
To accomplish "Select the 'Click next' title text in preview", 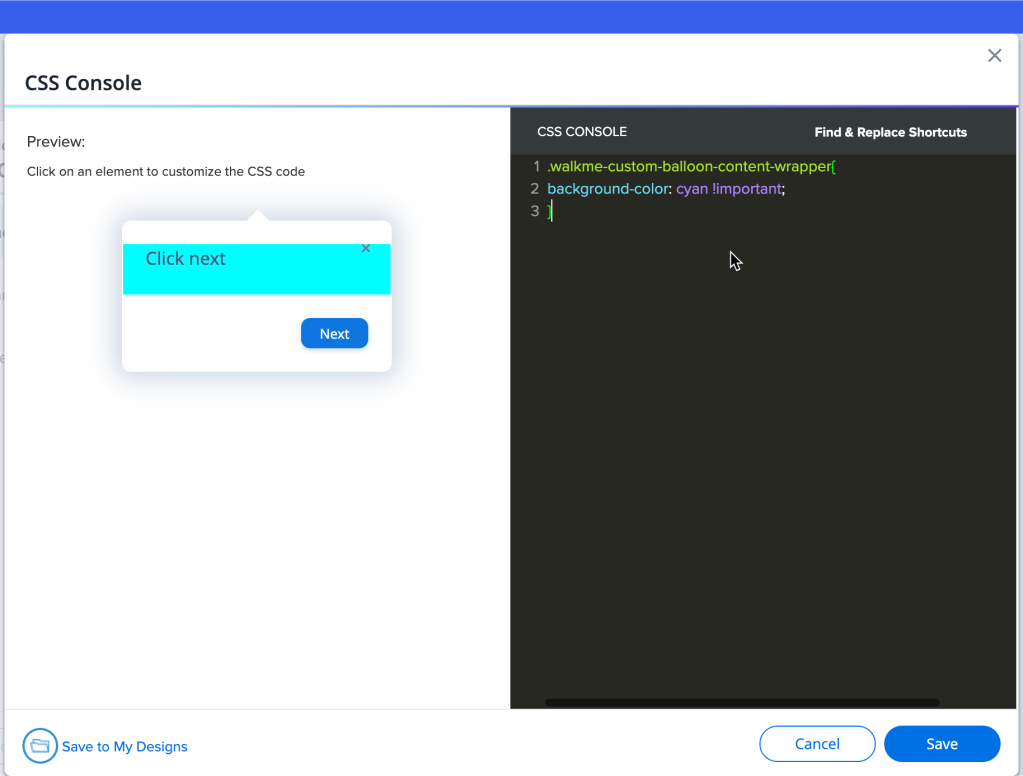I will [x=186, y=259].
